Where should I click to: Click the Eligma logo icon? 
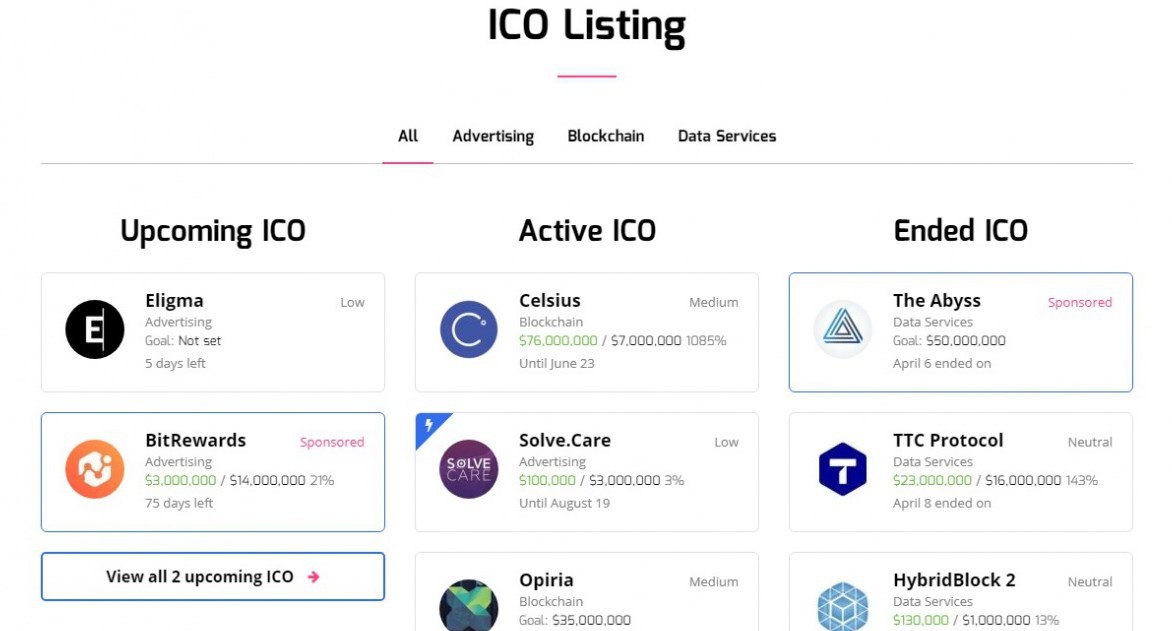pos(95,330)
